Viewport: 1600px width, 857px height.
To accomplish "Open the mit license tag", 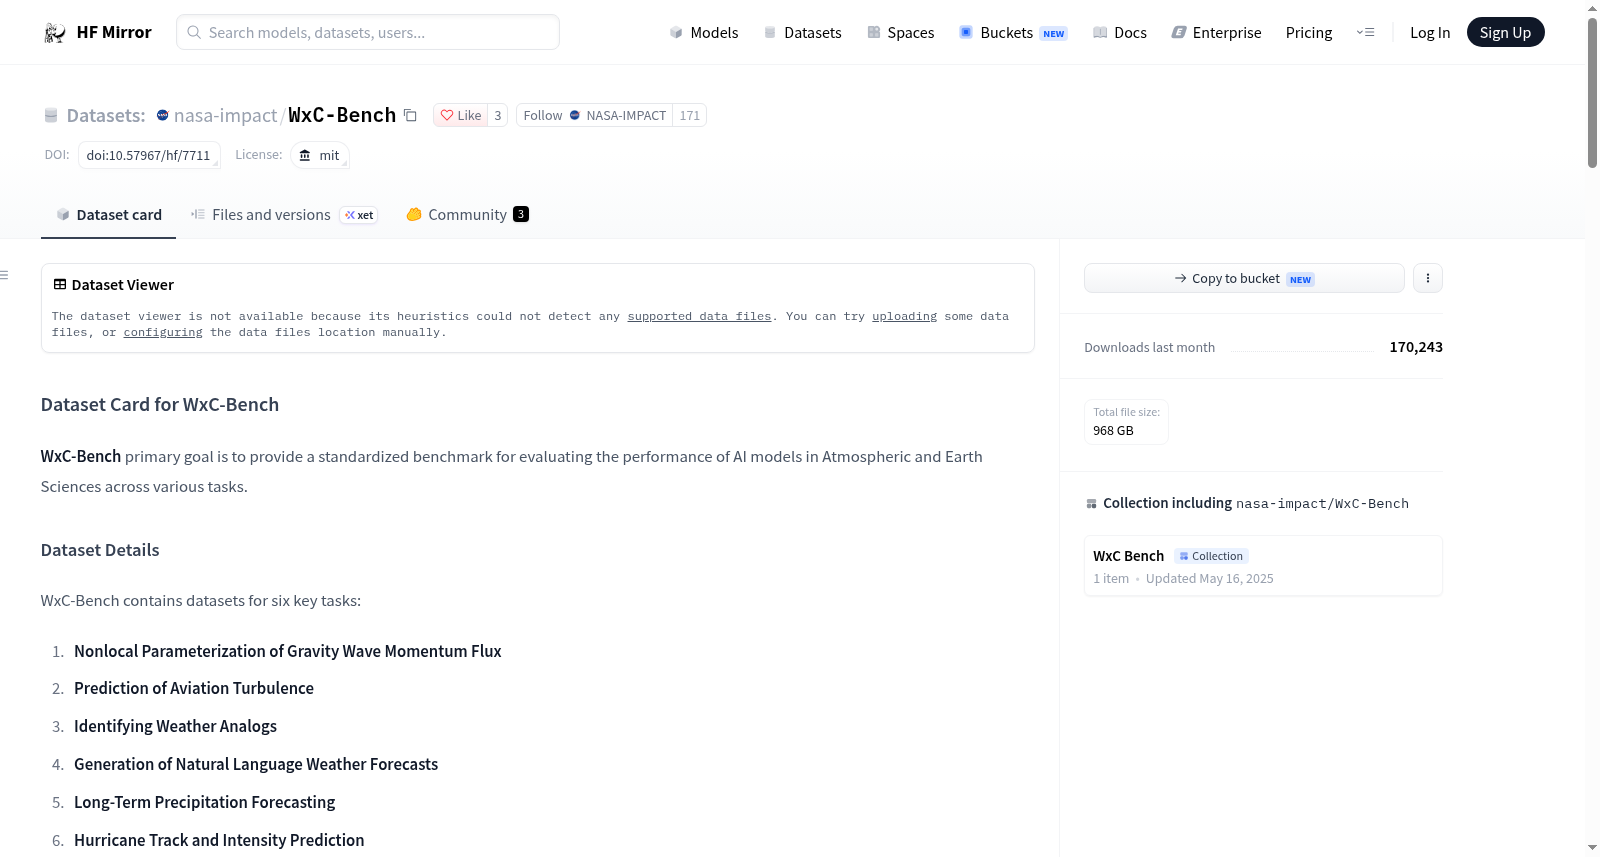I will click(320, 155).
